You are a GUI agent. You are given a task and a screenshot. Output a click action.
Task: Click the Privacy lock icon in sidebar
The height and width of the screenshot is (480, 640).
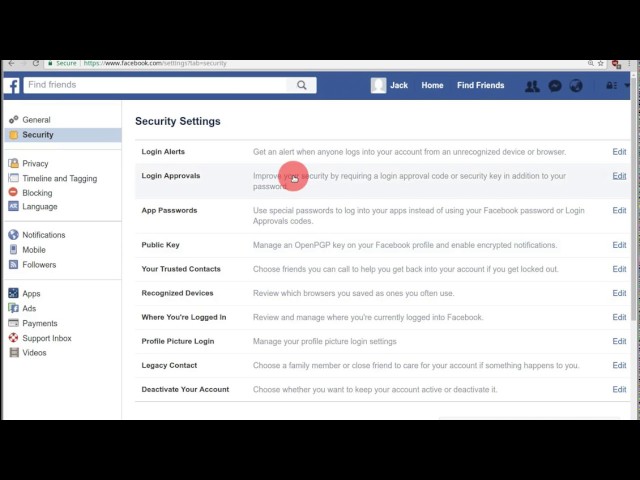click(13, 163)
